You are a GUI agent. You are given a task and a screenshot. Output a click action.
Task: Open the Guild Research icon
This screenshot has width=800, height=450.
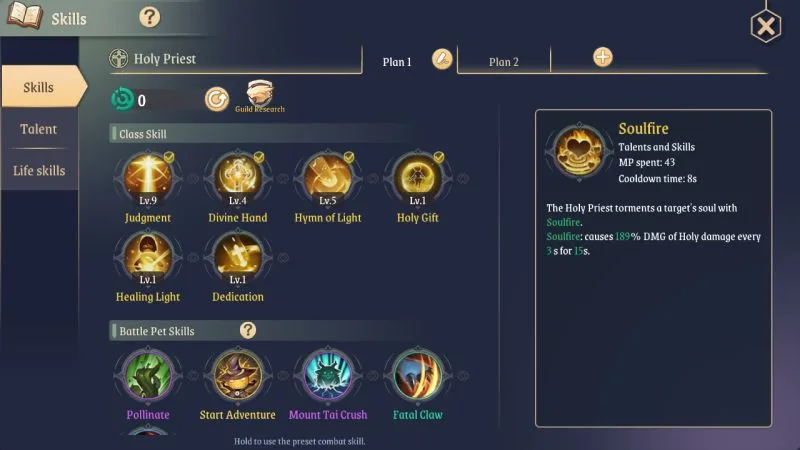(x=260, y=96)
